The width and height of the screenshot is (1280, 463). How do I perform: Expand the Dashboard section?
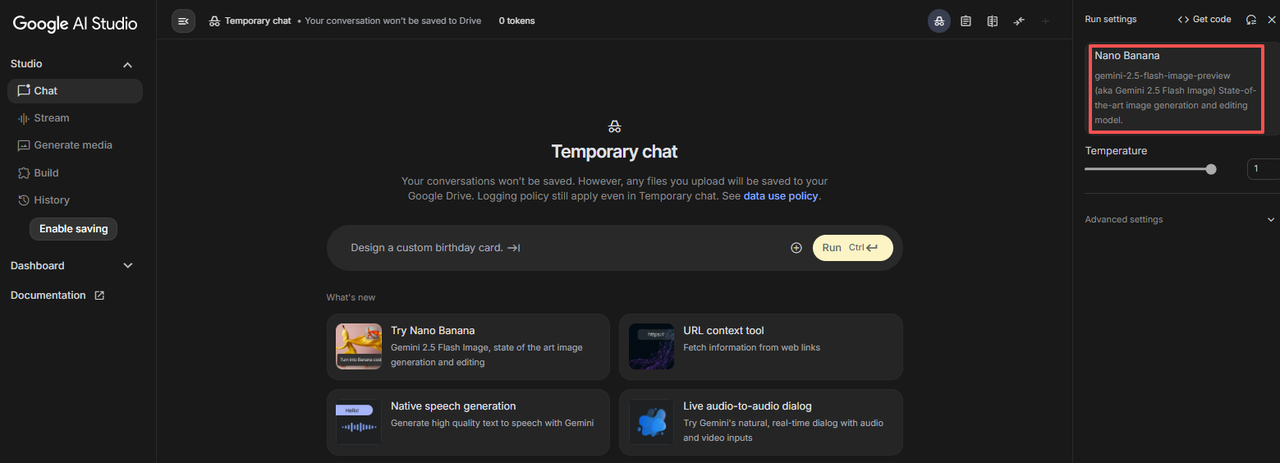(127, 266)
